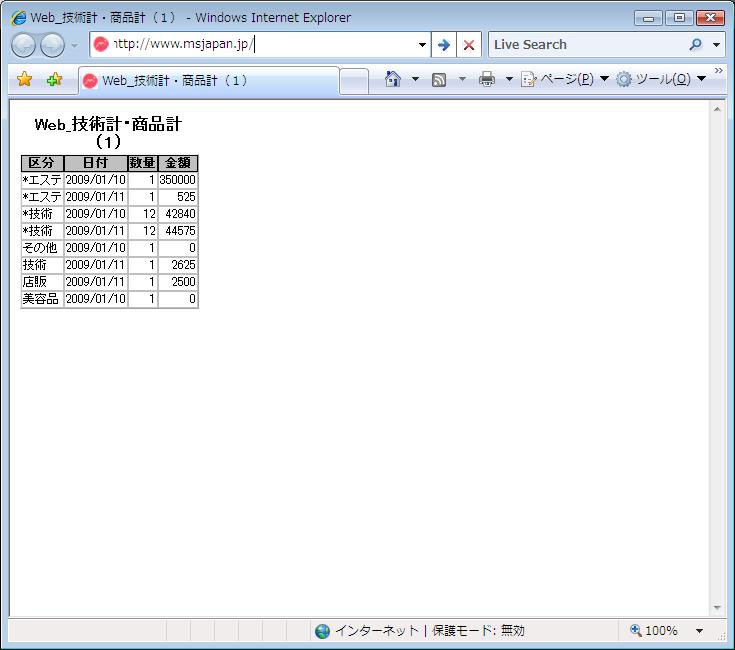Click the Live Search magnifier icon
735x650 pixels.
[696, 45]
